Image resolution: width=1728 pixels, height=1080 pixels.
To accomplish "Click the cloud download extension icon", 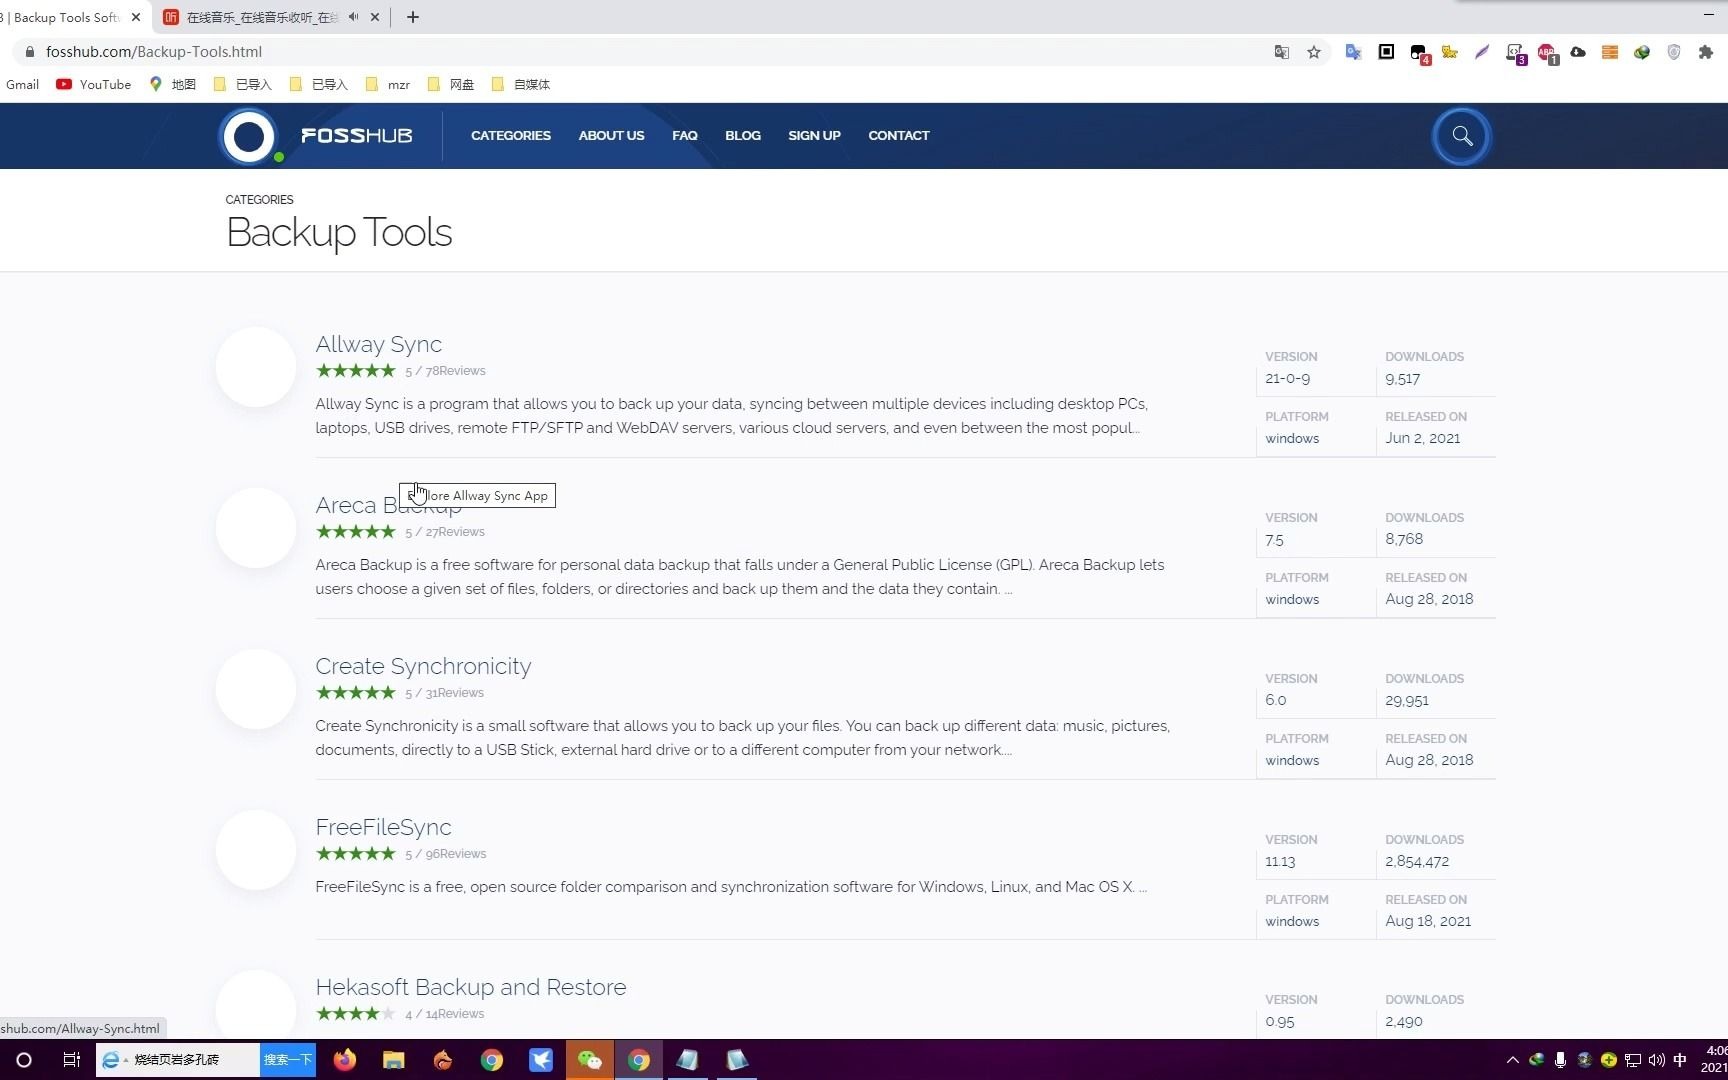I will click(1578, 52).
